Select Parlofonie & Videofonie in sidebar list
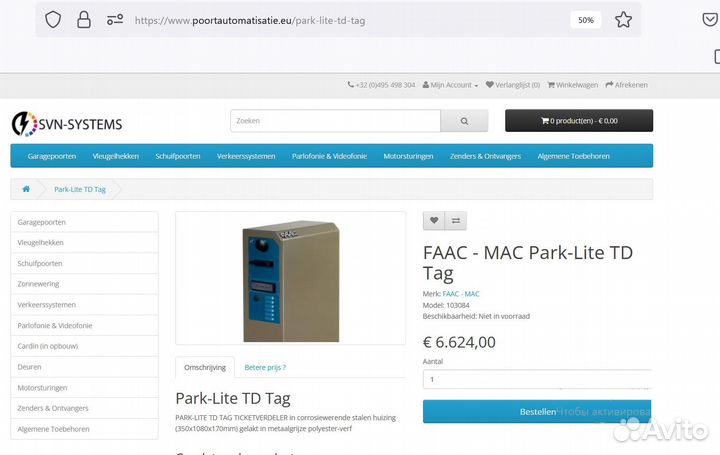720x455 pixels. click(x=84, y=326)
